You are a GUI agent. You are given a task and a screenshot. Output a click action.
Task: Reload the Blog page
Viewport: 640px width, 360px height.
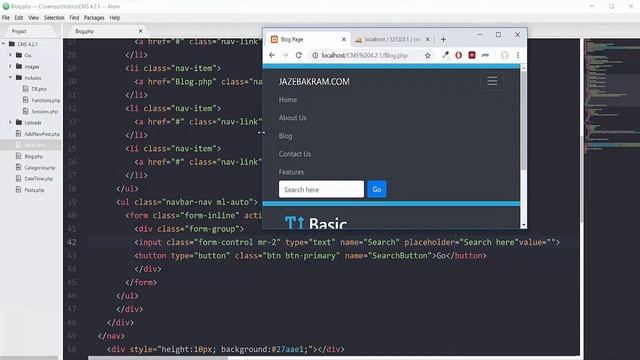pyautogui.click(x=299, y=55)
